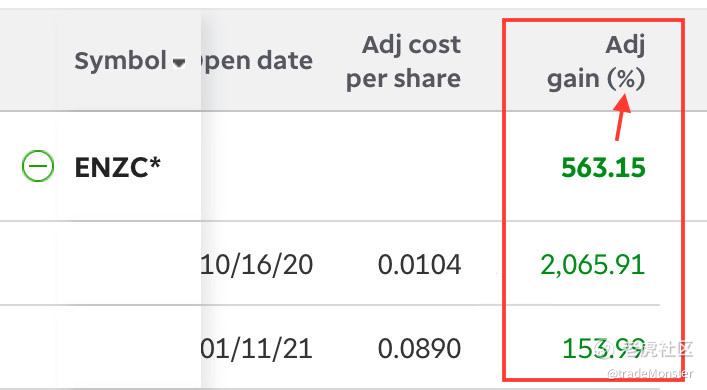Image resolution: width=707 pixels, height=390 pixels.
Task: Select Adj cost per share header
Action: point(404,61)
